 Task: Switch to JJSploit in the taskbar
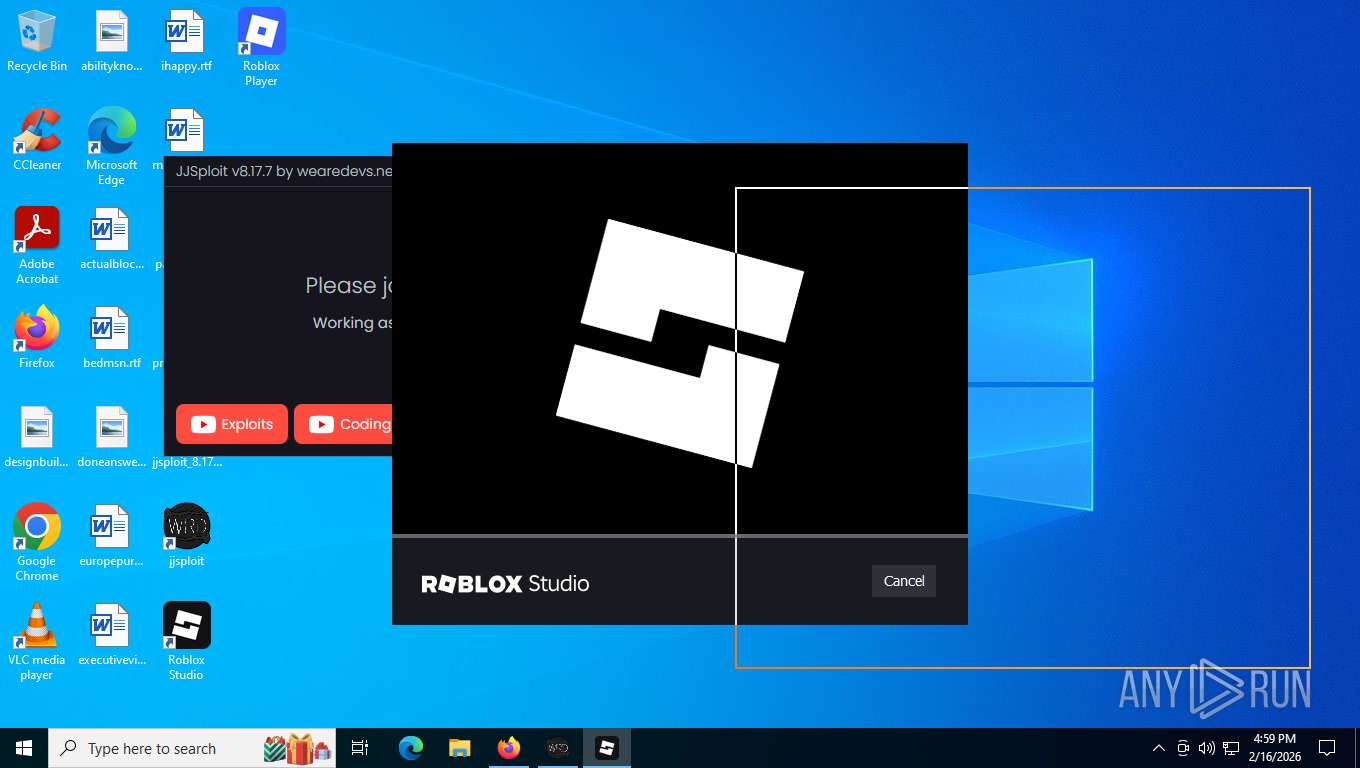click(x=558, y=748)
